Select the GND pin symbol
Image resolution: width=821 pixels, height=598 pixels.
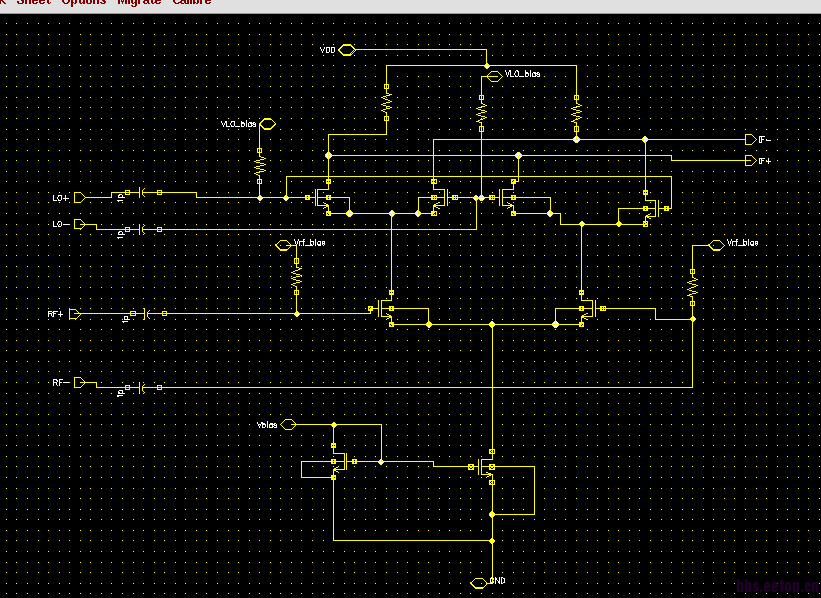479,583
